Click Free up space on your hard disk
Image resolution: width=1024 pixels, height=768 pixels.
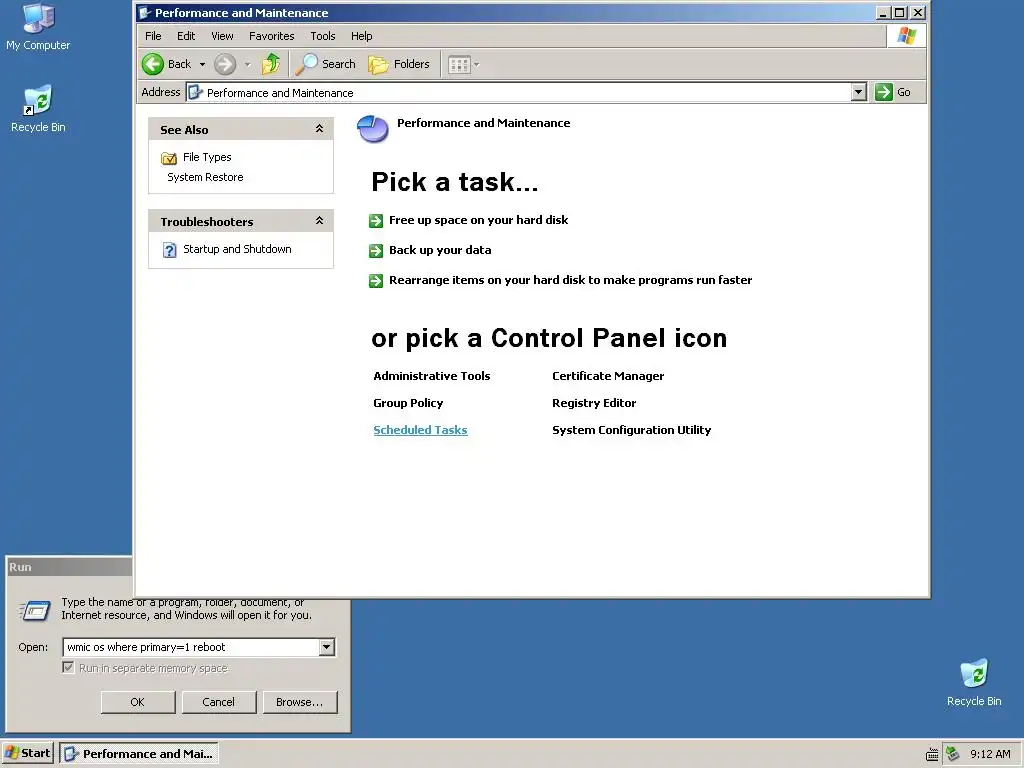tap(479, 220)
